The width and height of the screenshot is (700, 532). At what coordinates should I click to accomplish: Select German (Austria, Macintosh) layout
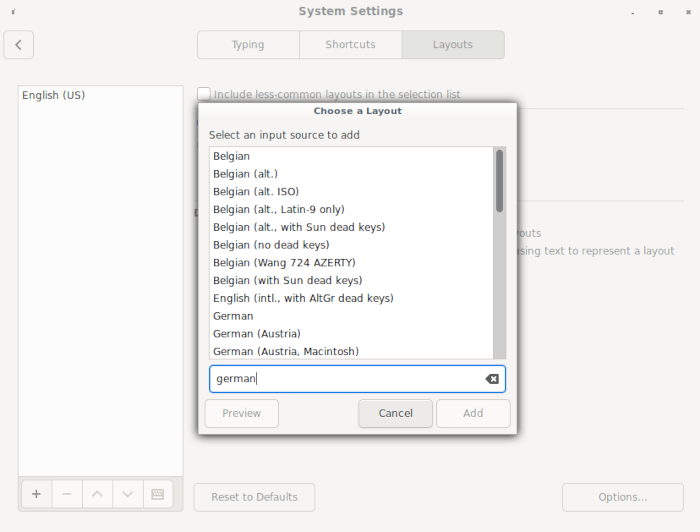(351, 351)
